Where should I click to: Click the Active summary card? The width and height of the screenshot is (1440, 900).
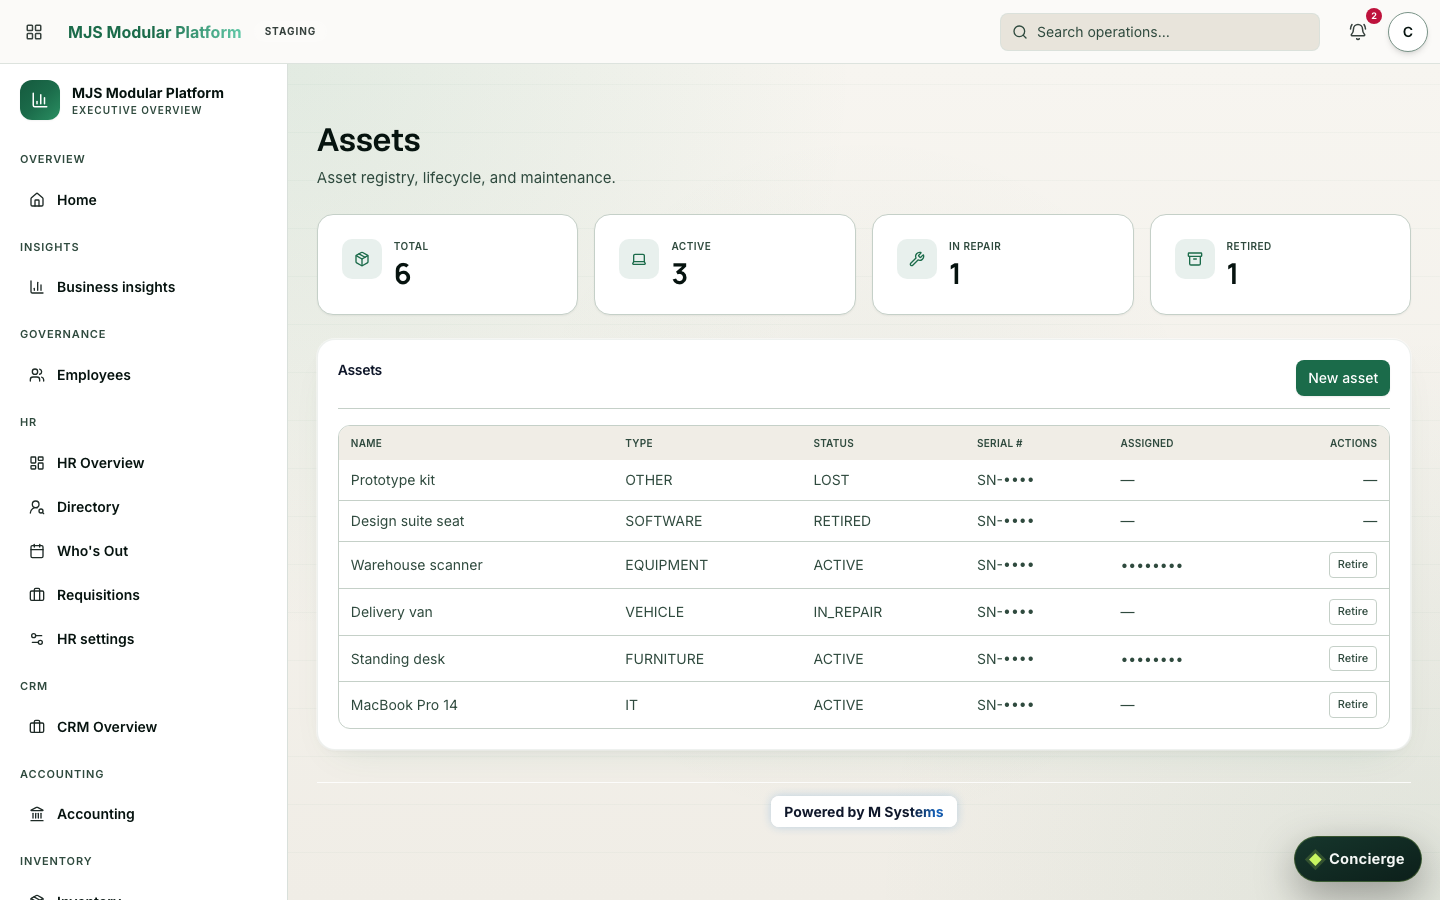[x=725, y=264]
